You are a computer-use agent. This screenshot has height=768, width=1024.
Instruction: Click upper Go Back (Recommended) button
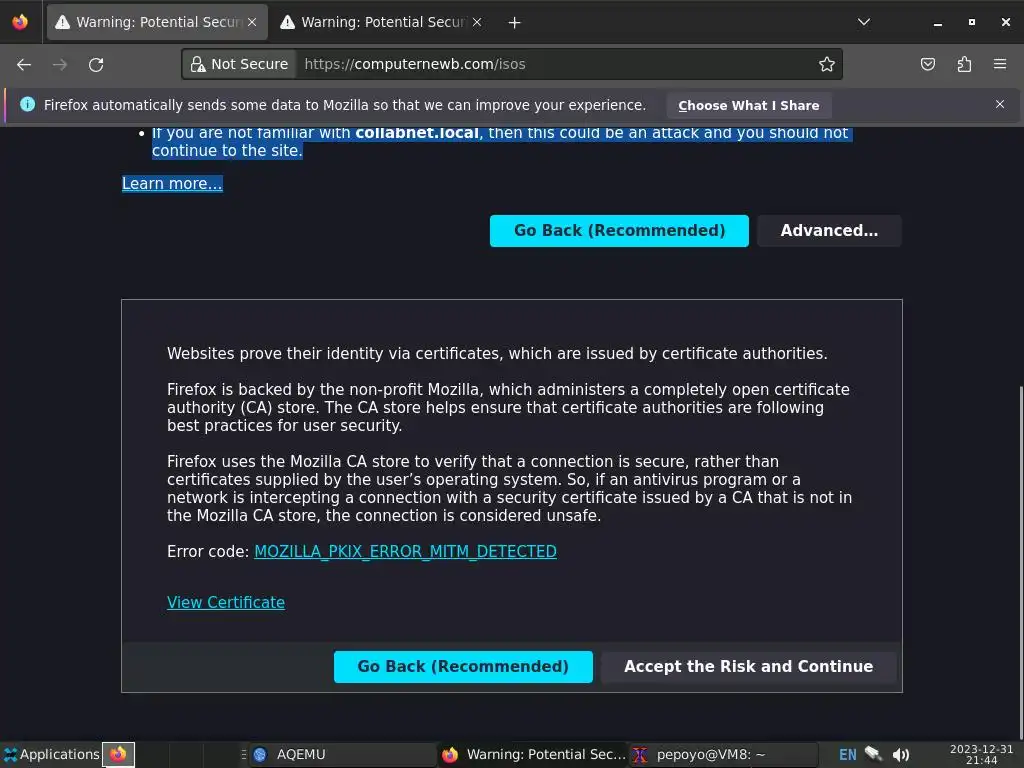pyautogui.click(x=619, y=231)
